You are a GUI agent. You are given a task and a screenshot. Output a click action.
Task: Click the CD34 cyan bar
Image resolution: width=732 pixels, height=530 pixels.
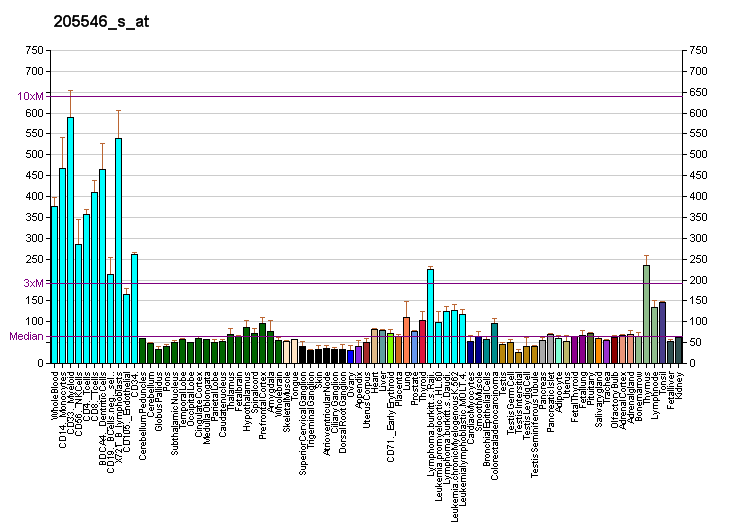coord(134,309)
